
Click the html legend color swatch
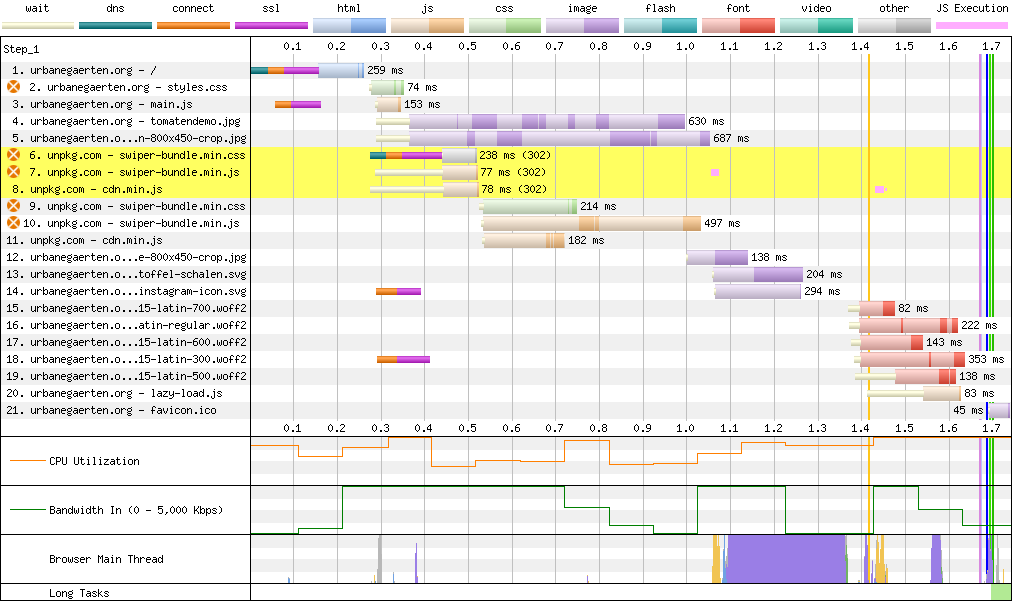pyautogui.click(x=349, y=26)
